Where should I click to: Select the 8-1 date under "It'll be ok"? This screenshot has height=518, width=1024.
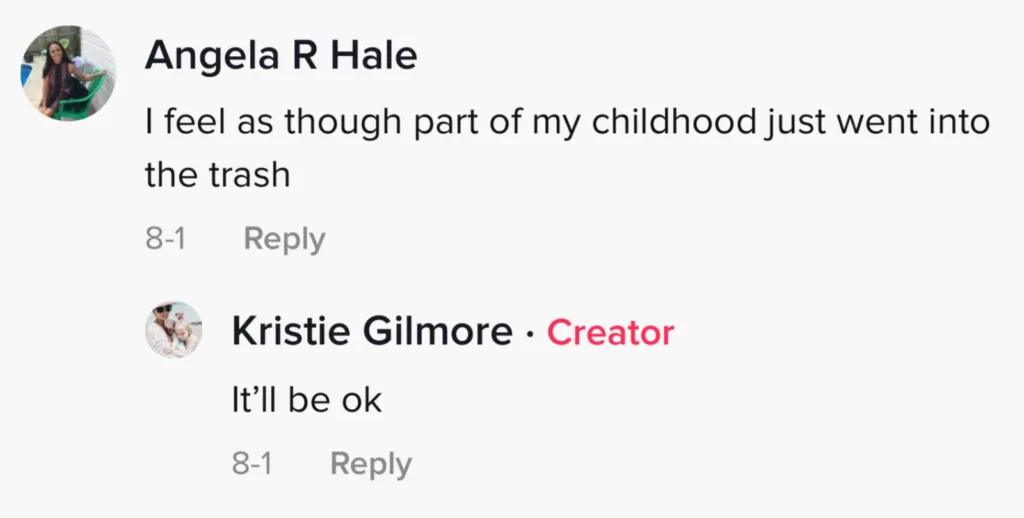tap(252, 464)
